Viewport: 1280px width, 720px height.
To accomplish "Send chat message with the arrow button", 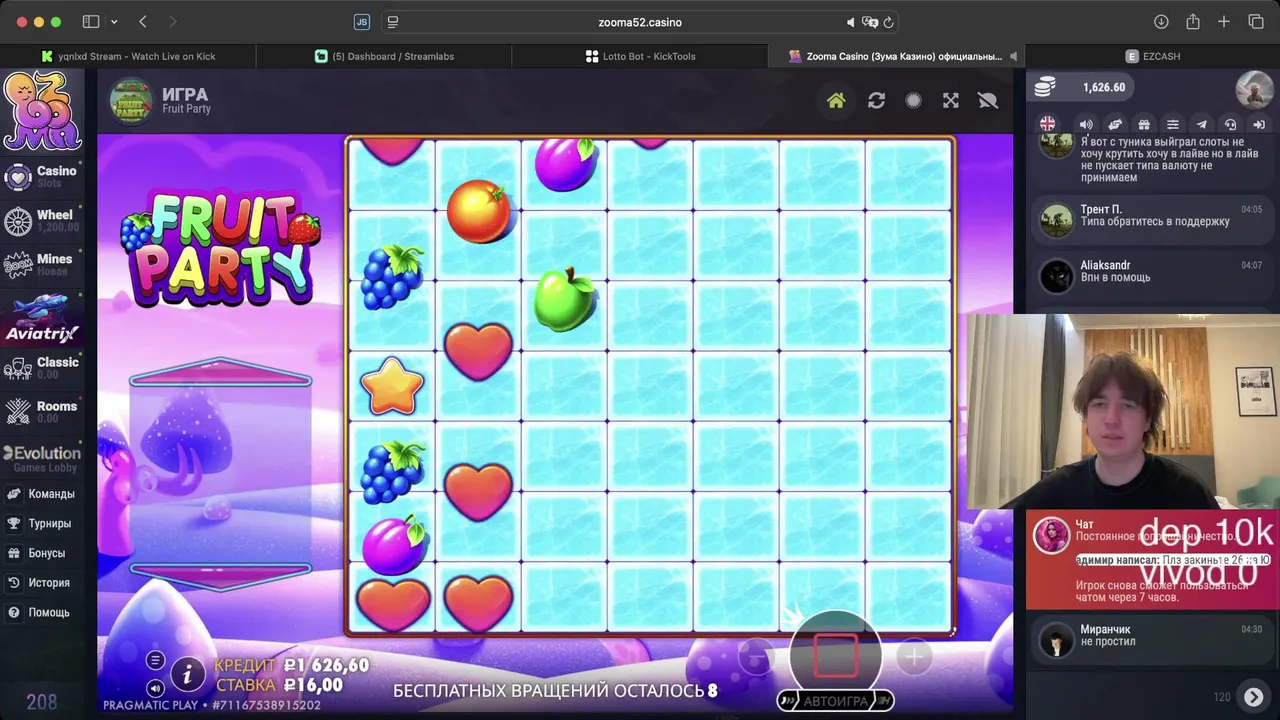I will pyautogui.click(x=1253, y=697).
